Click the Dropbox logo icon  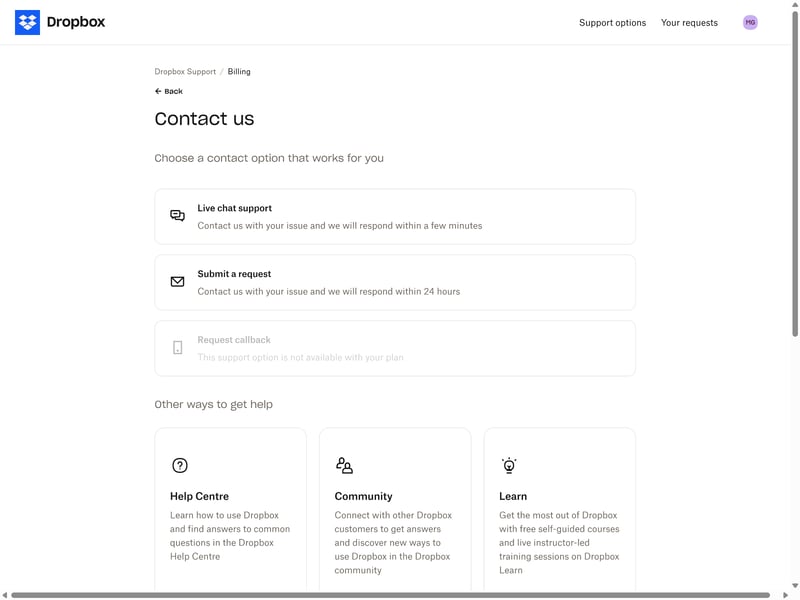point(27,22)
